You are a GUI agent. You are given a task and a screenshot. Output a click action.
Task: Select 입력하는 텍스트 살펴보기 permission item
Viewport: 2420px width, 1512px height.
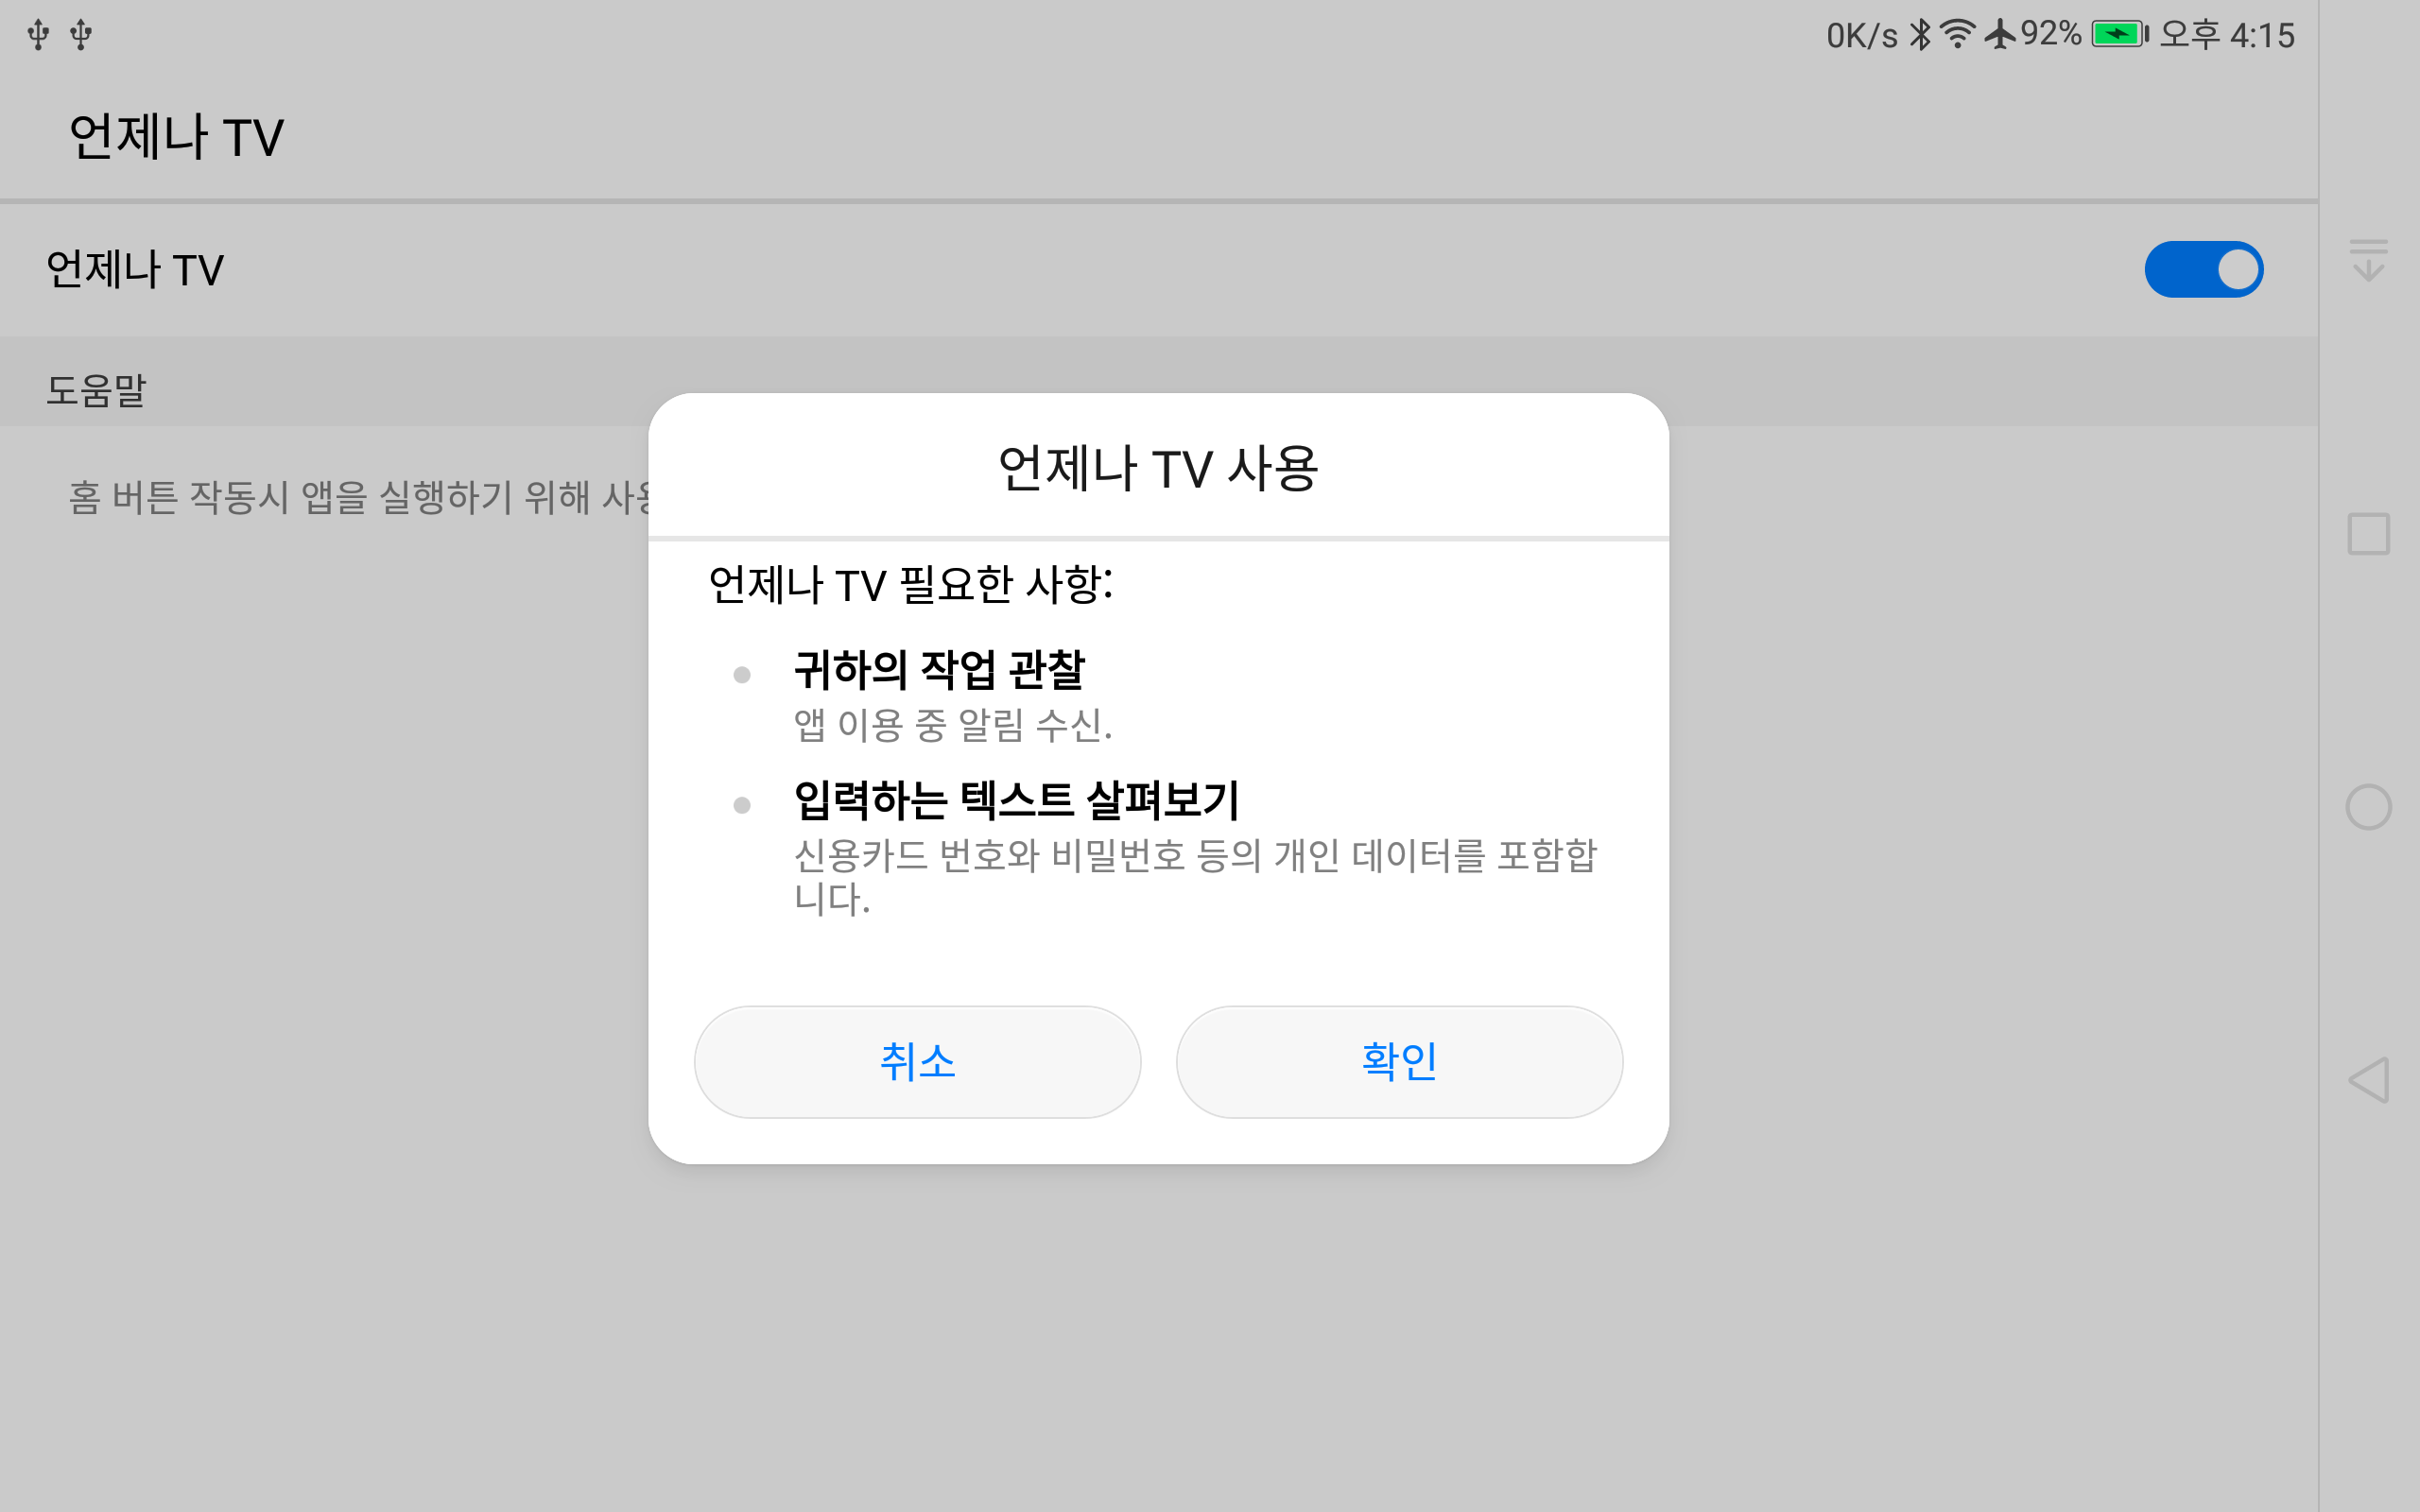click(1015, 800)
